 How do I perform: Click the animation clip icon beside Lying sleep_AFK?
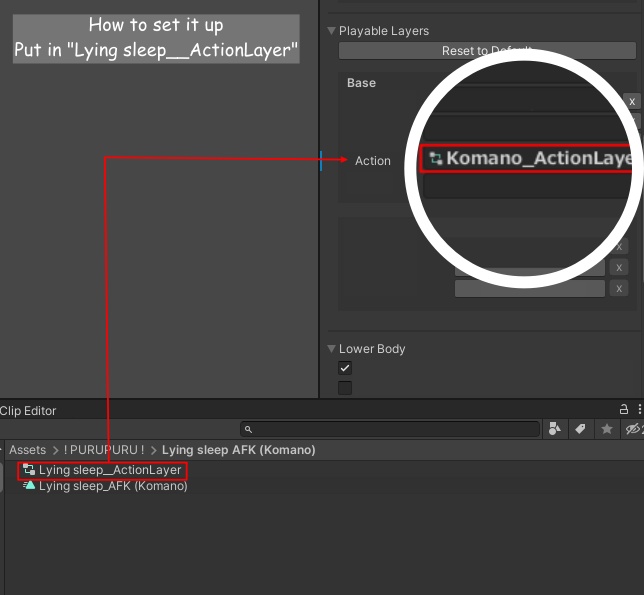29,485
